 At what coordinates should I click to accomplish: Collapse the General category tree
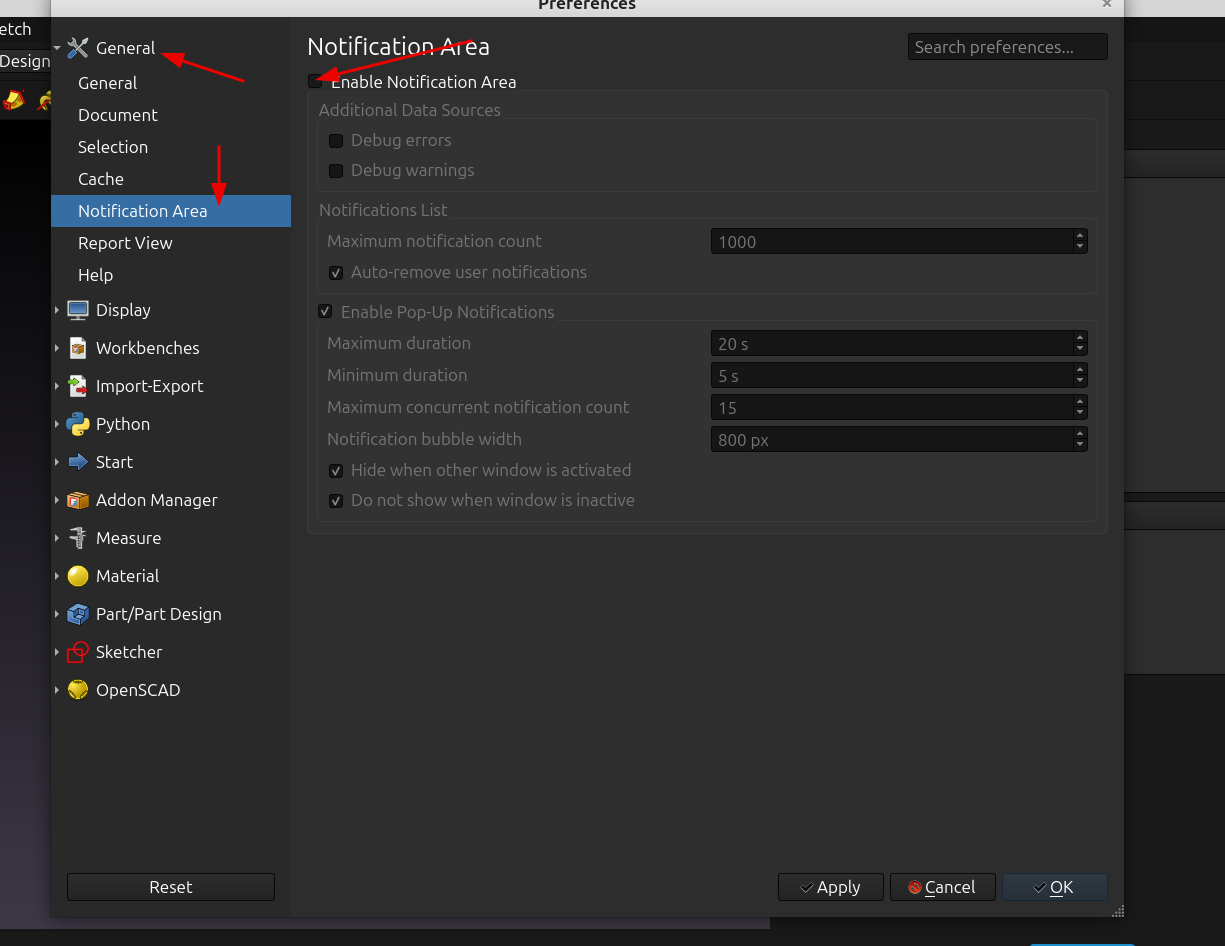[x=58, y=48]
